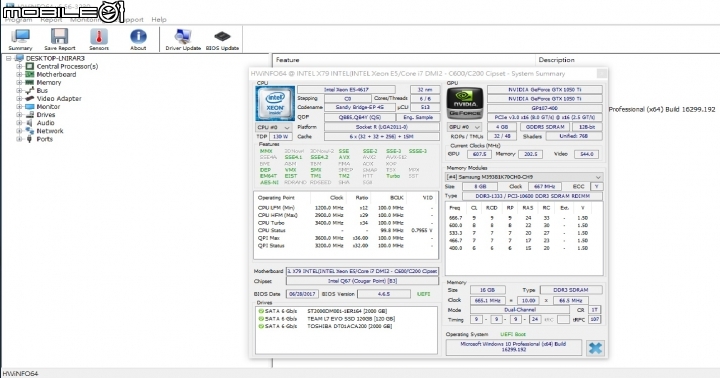Screen dimensions: 720x378
Task: Click the QPI Max operating point row
Action: coord(345,238)
